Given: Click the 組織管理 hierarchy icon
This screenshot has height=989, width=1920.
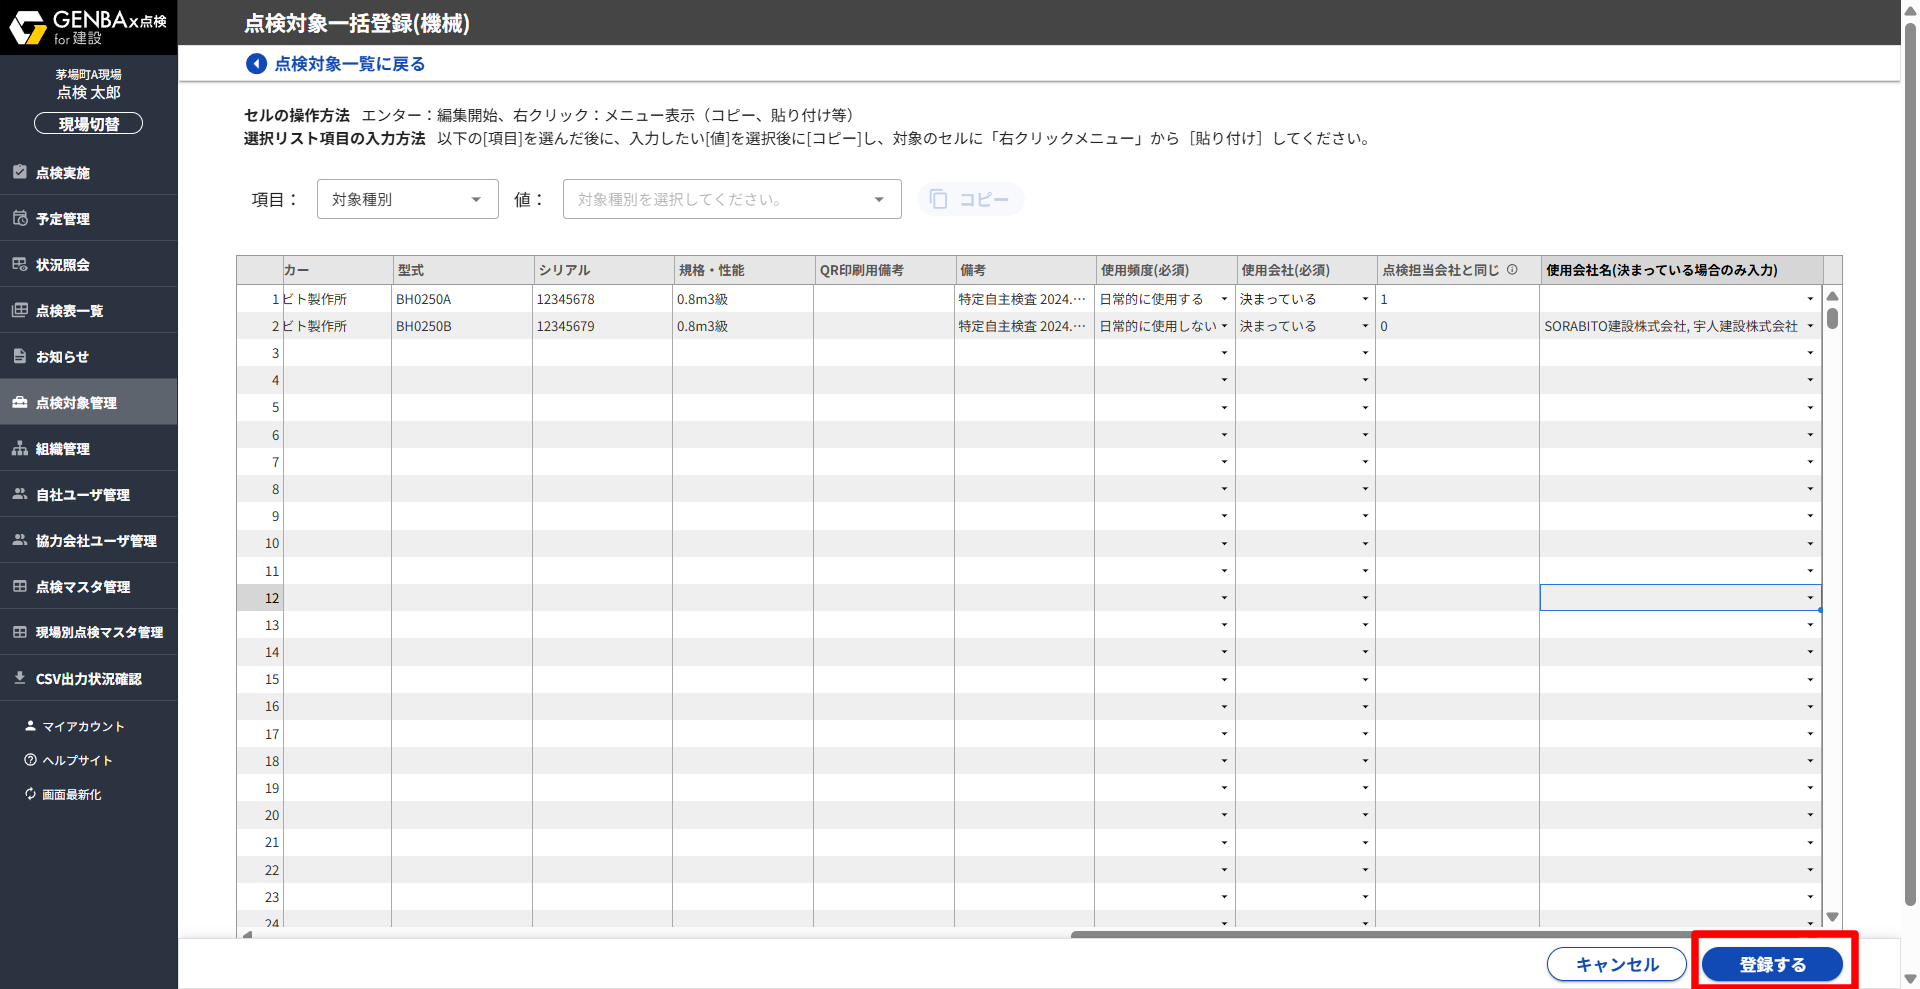Looking at the screenshot, I should tap(20, 449).
